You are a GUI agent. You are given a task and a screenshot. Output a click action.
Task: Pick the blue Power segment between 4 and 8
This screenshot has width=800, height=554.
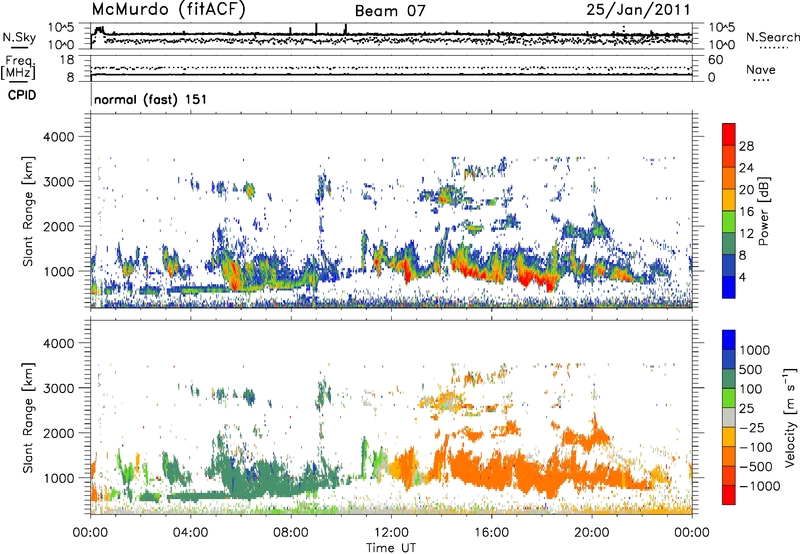coord(729,265)
